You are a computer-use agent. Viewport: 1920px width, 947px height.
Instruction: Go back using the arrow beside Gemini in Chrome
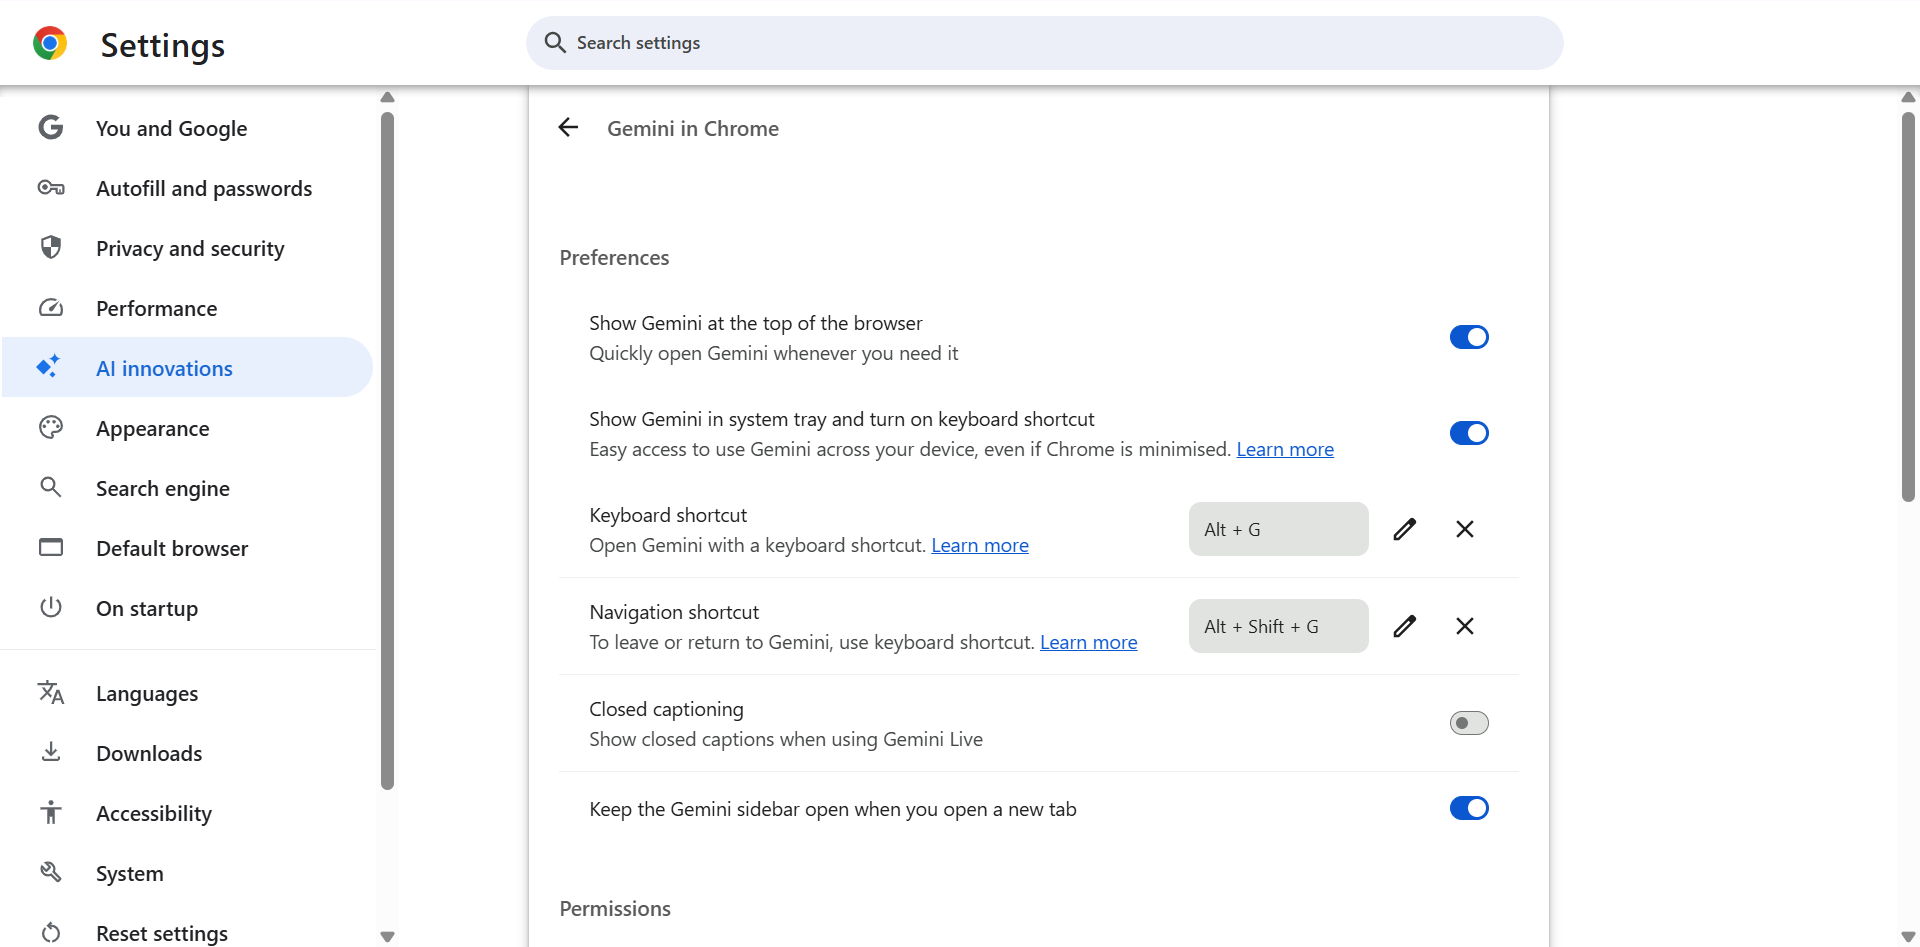pyautogui.click(x=568, y=127)
